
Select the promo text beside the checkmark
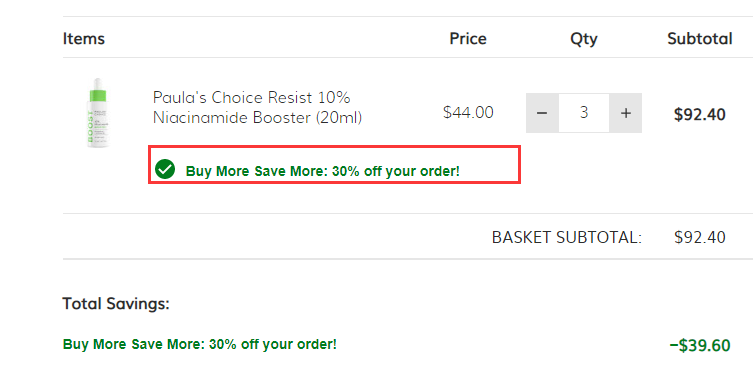coord(323,171)
